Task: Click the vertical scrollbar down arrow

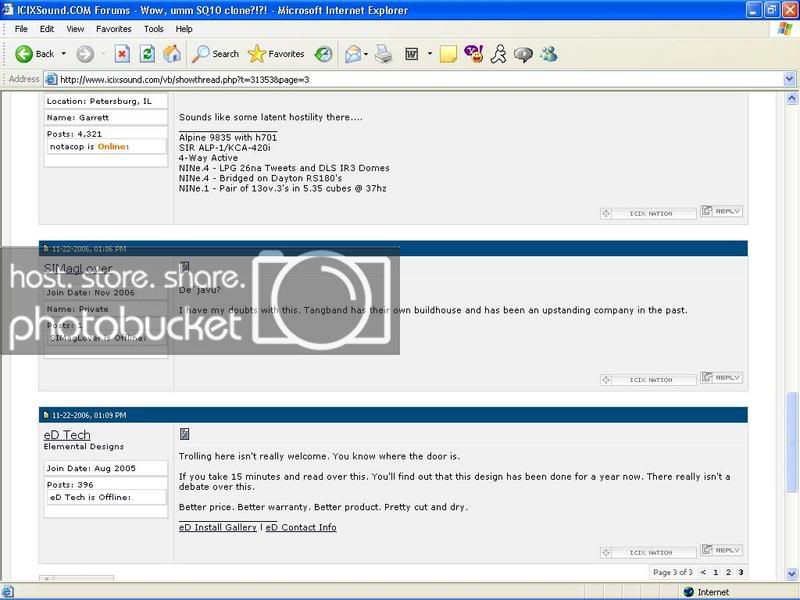Action: [791, 574]
